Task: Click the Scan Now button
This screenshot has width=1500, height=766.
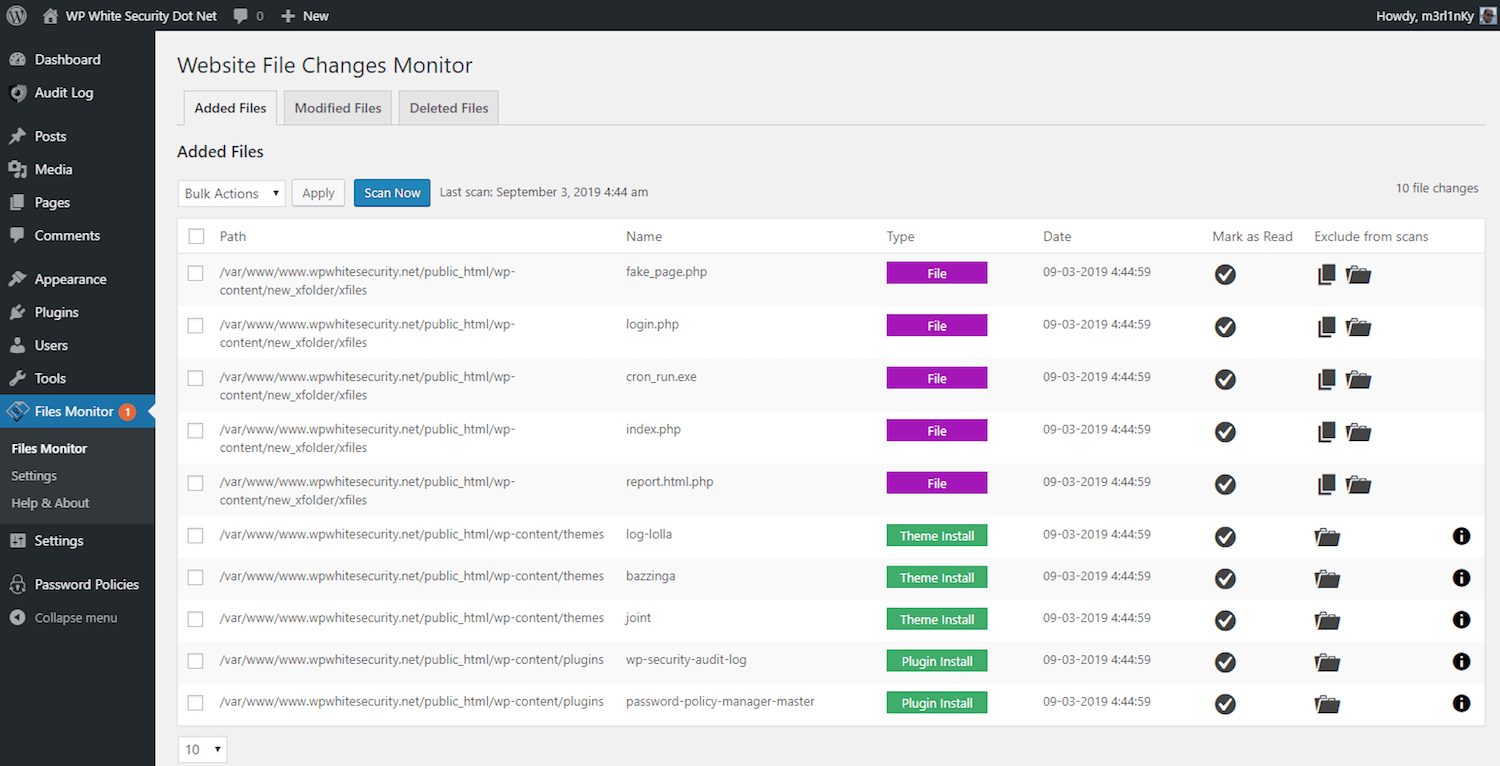Action: pos(391,192)
